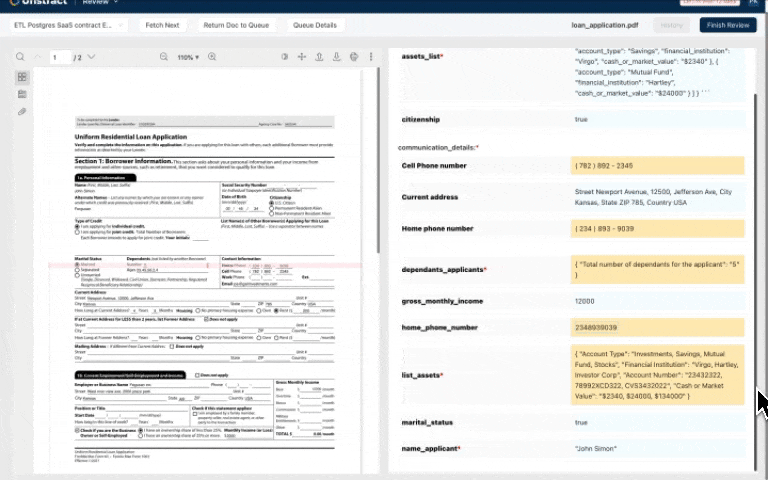Viewport: 768px width, 480px height.
Task: Check the 'Does not apply' mailing address box
Action: 173,345
